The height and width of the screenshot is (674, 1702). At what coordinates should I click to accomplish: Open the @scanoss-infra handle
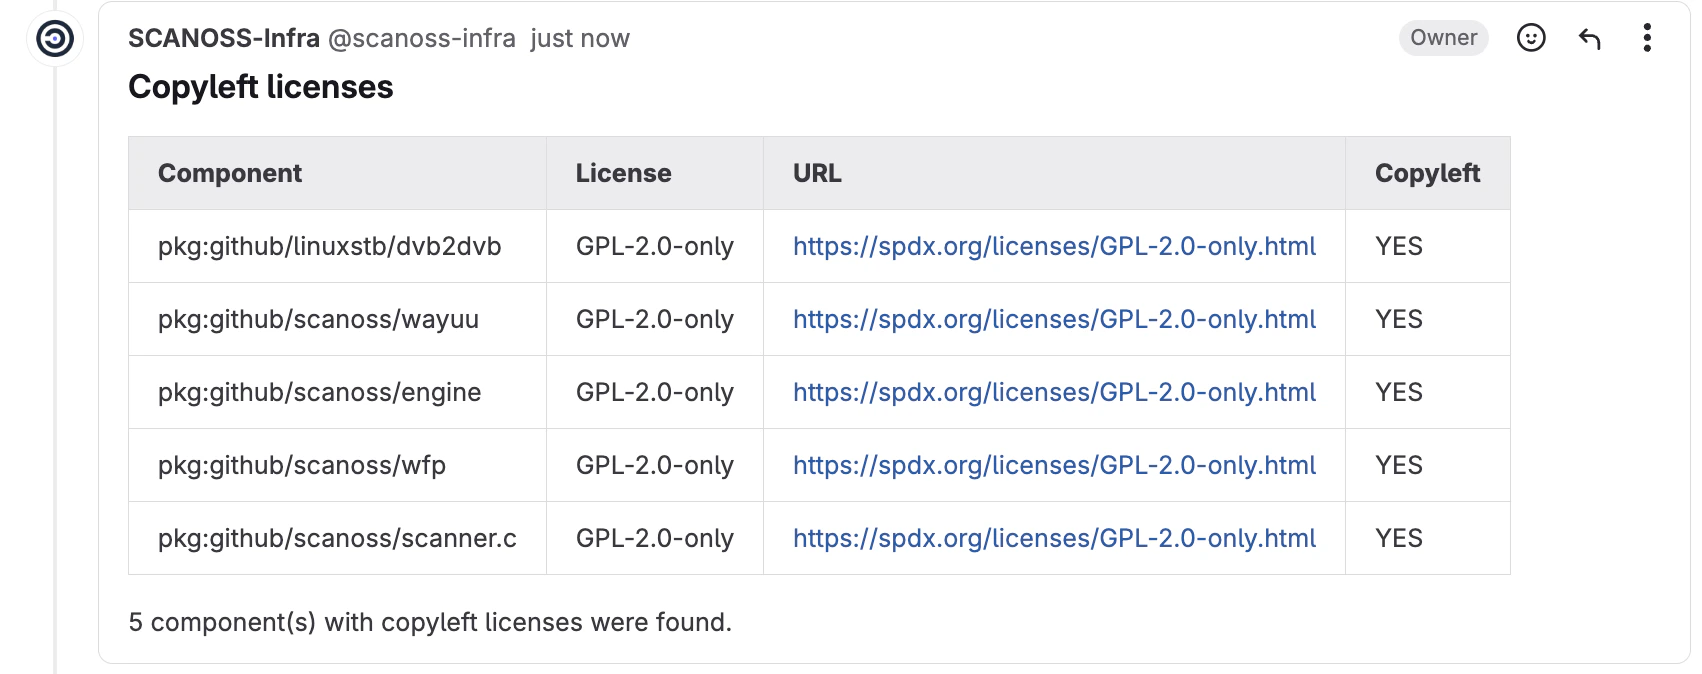point(422,38)
